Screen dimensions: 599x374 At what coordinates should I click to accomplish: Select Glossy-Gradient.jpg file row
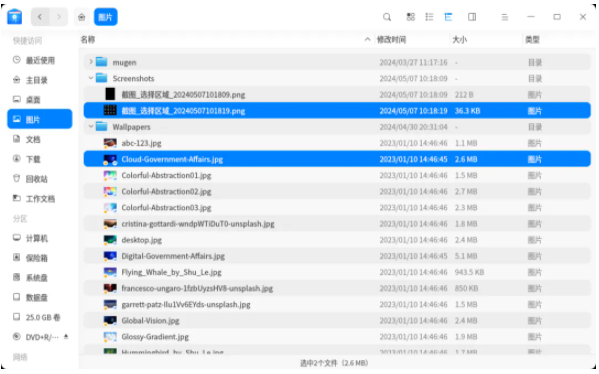[337, 337]
